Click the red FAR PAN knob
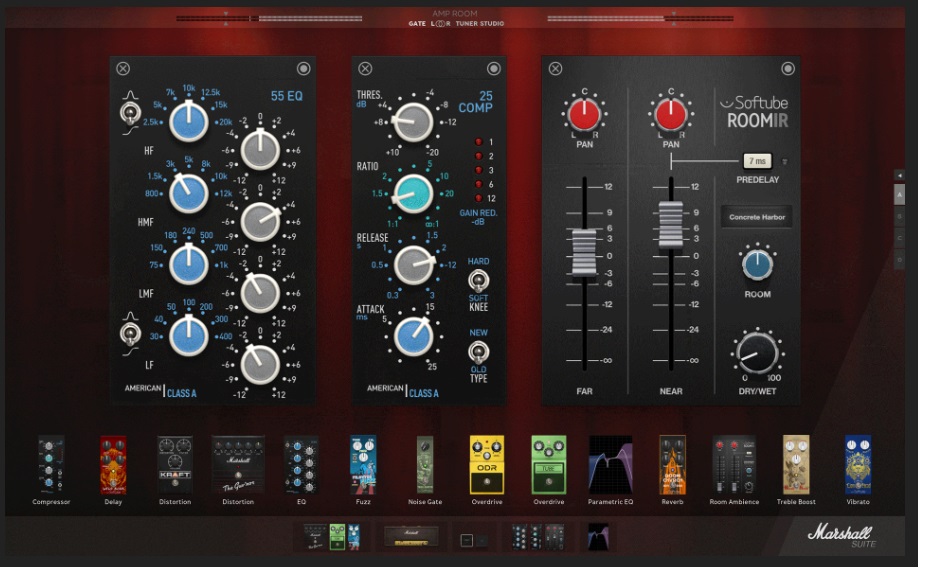 (x=584, y=115)
